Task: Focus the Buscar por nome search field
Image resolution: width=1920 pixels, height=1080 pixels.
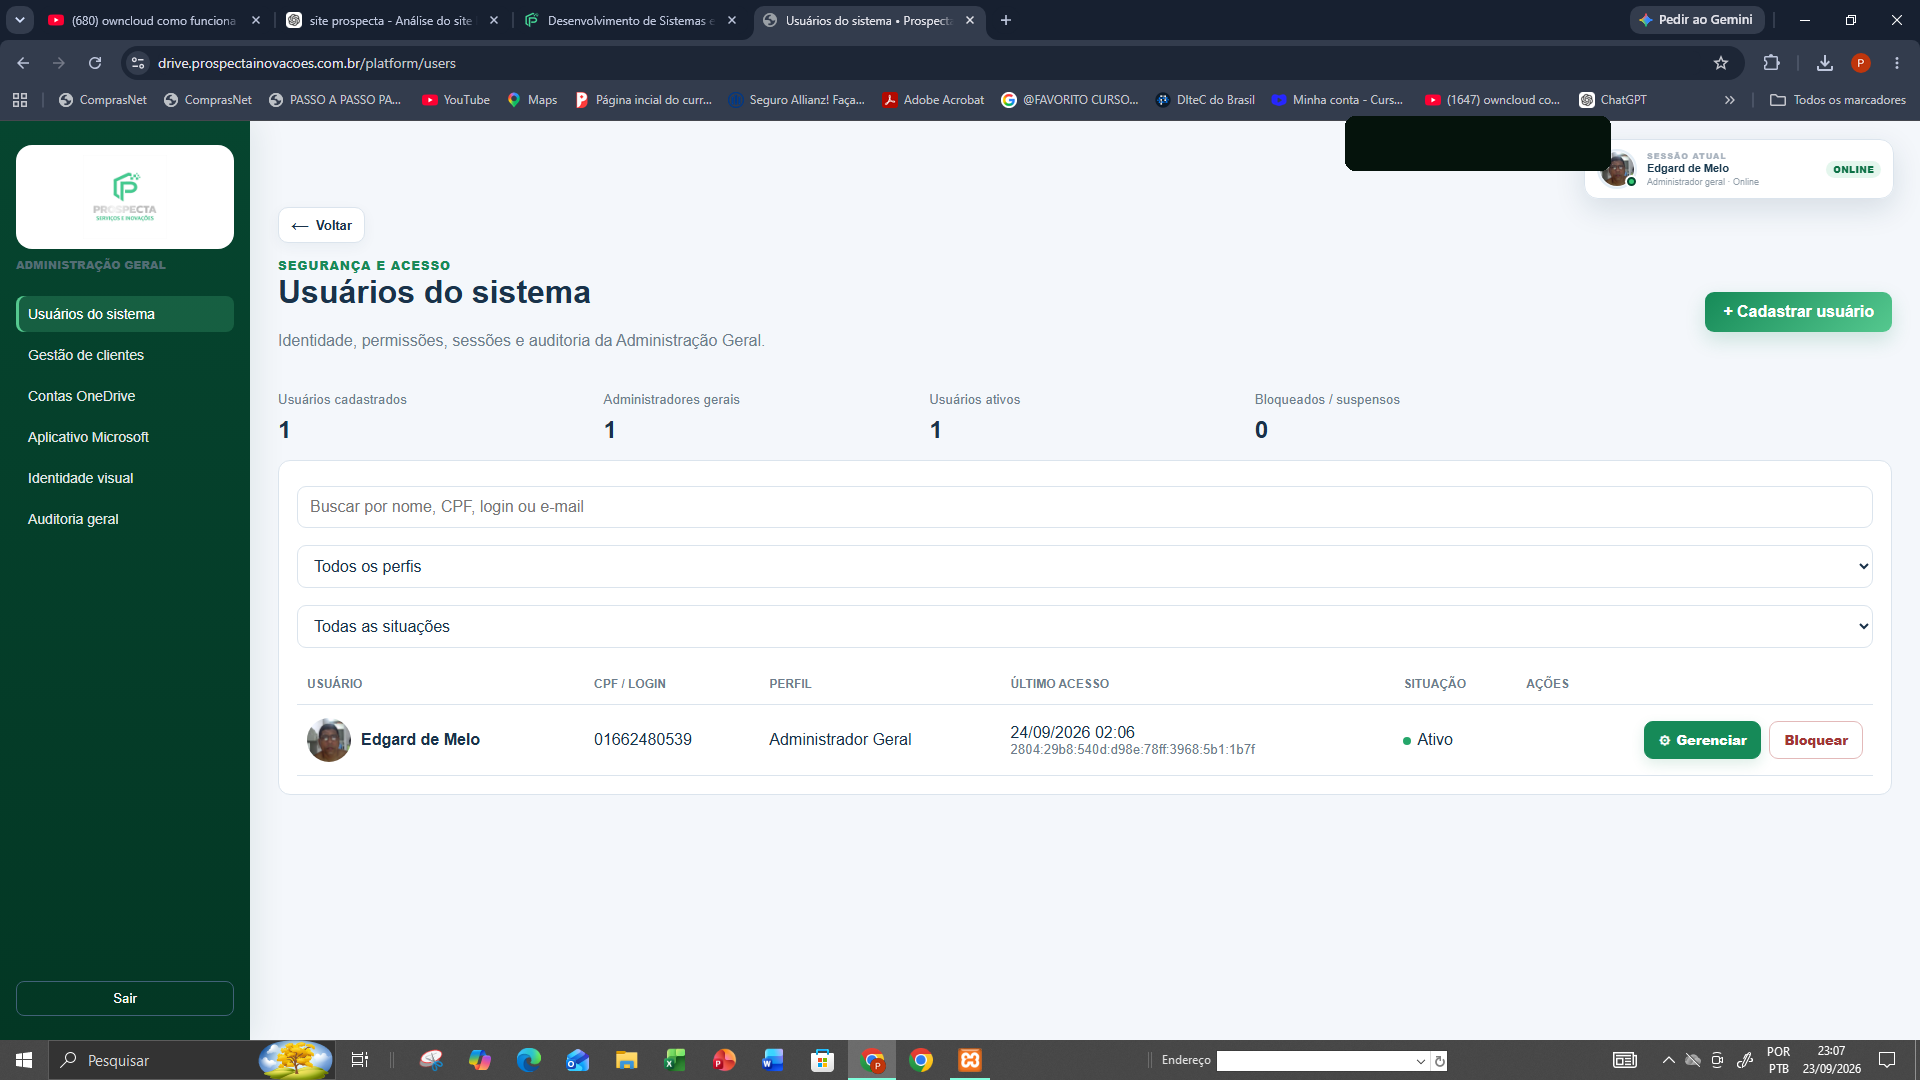Action: point(1084,507)
